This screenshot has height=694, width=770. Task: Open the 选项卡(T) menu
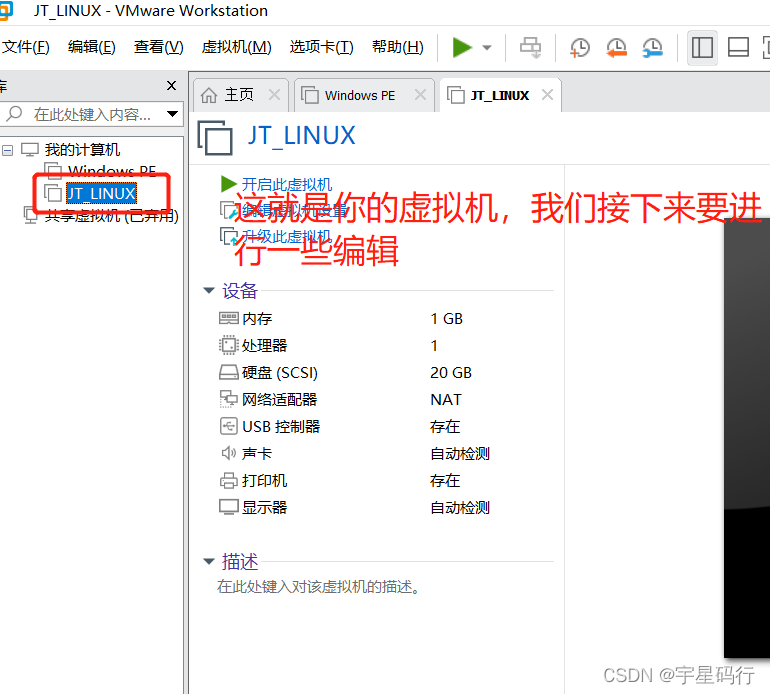pos(322,47)
